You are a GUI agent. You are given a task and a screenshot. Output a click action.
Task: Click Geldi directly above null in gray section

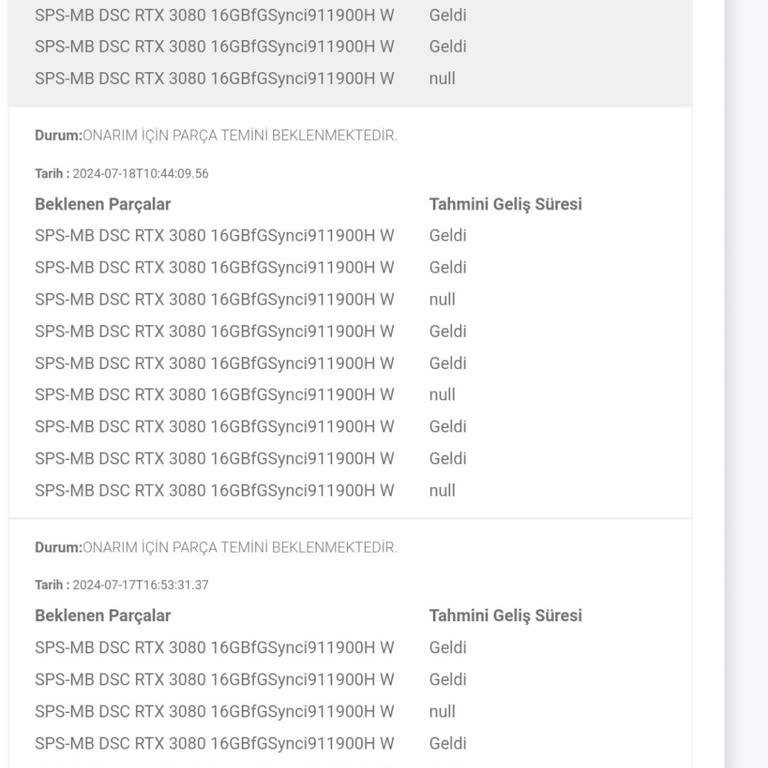[x=448, y=46]
